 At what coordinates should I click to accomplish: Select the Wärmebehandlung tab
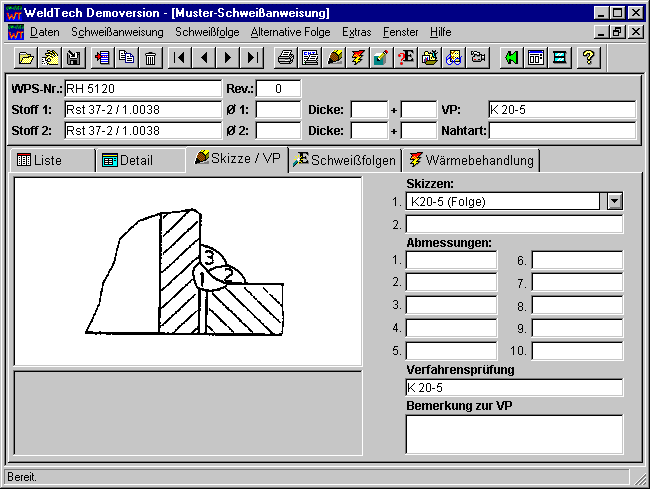click(x=471, y=160)
